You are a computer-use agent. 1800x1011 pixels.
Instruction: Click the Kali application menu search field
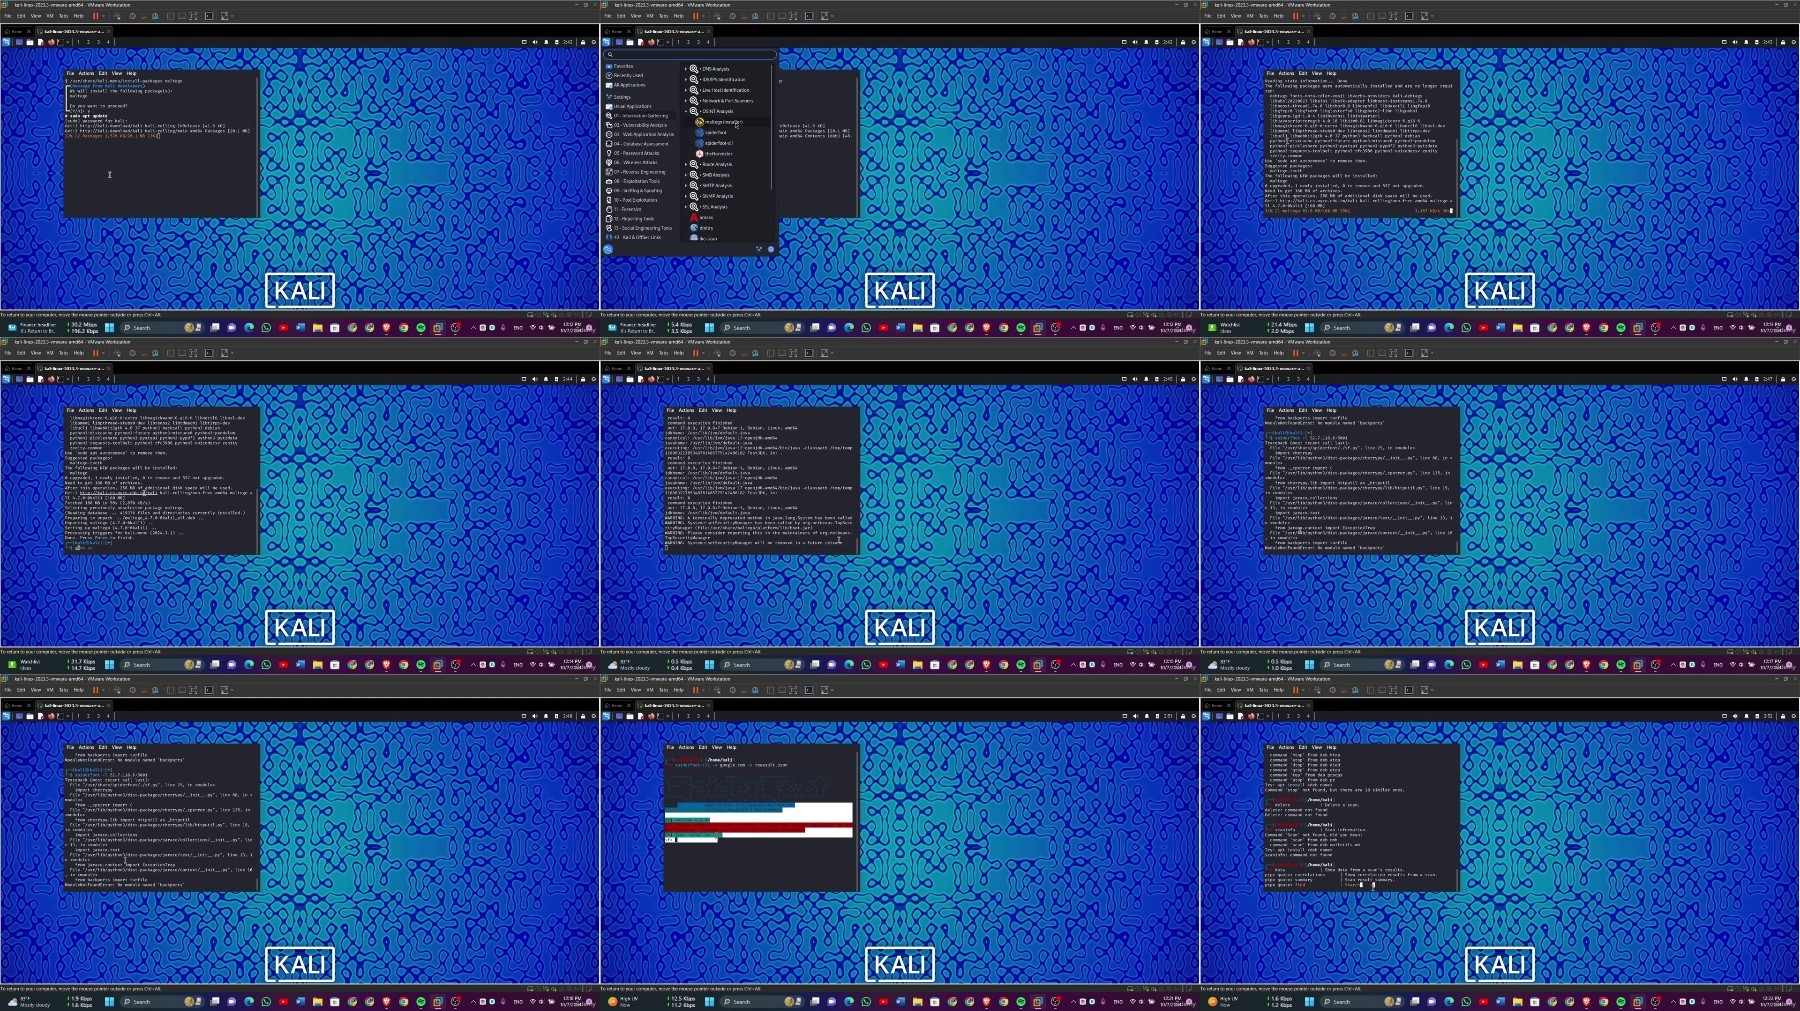coord(689,55)
